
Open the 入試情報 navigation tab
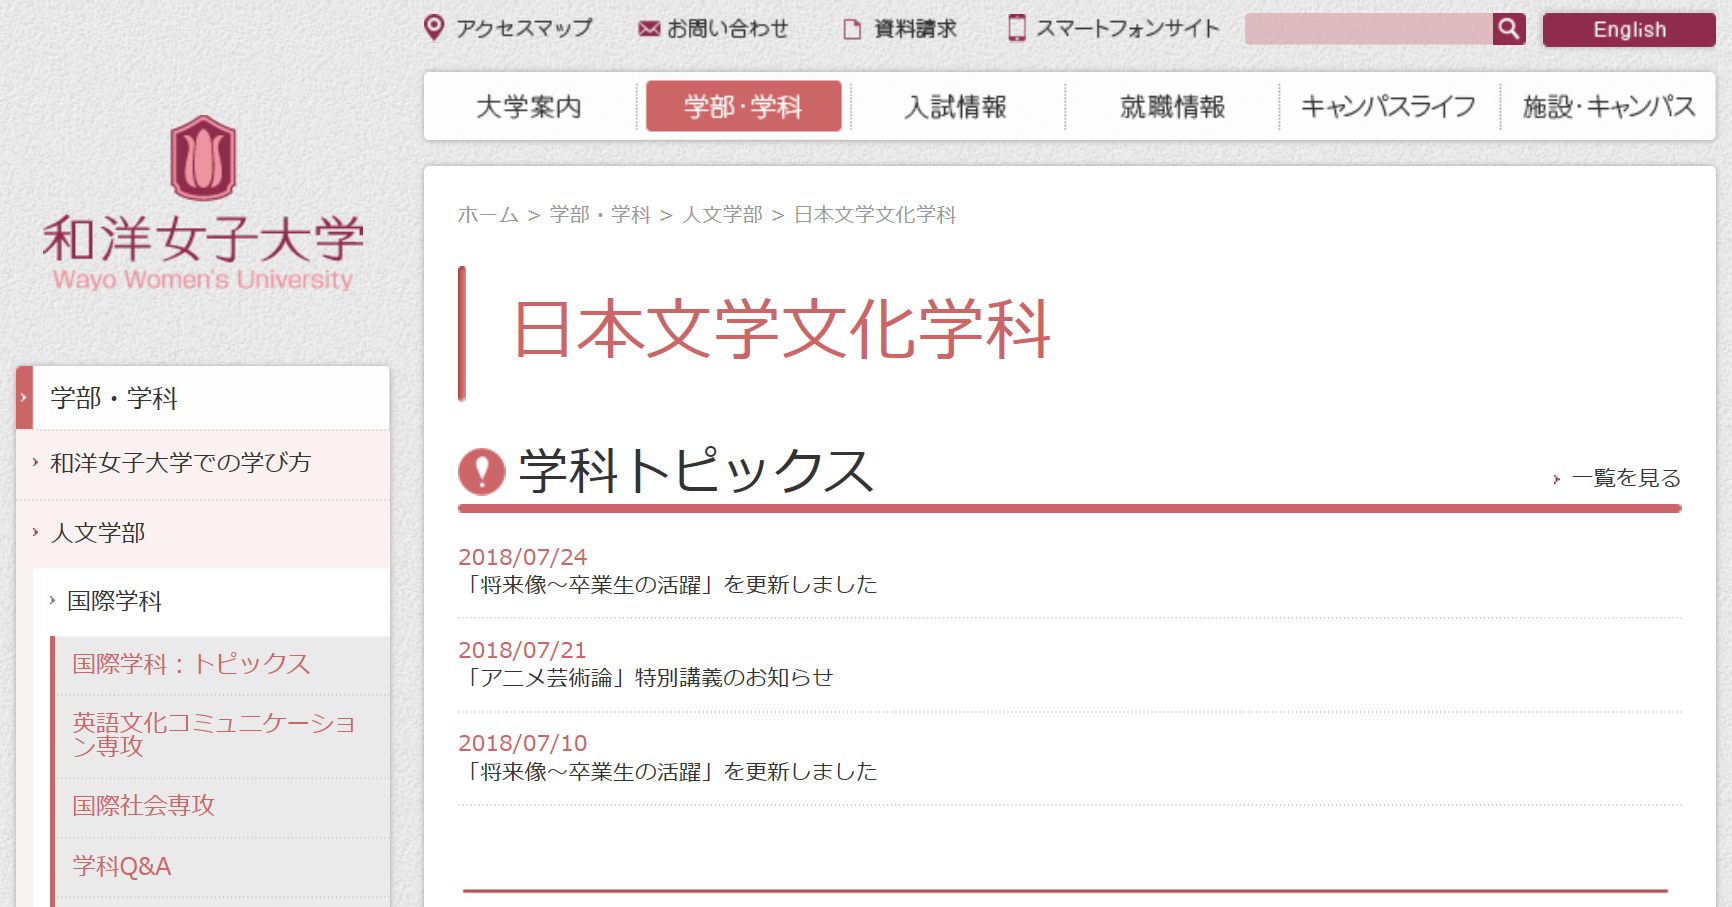pos(956,106)
